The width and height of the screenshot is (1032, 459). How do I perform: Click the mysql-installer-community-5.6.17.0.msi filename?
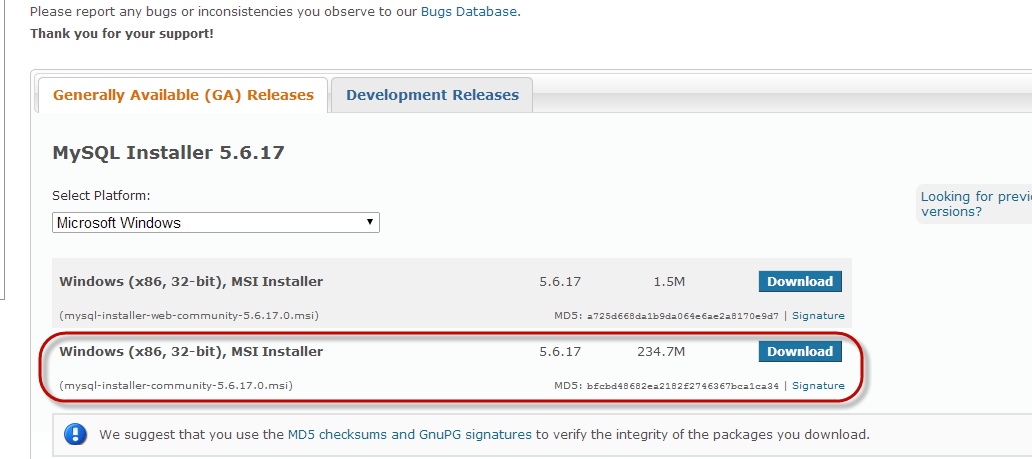click(176, 386)
